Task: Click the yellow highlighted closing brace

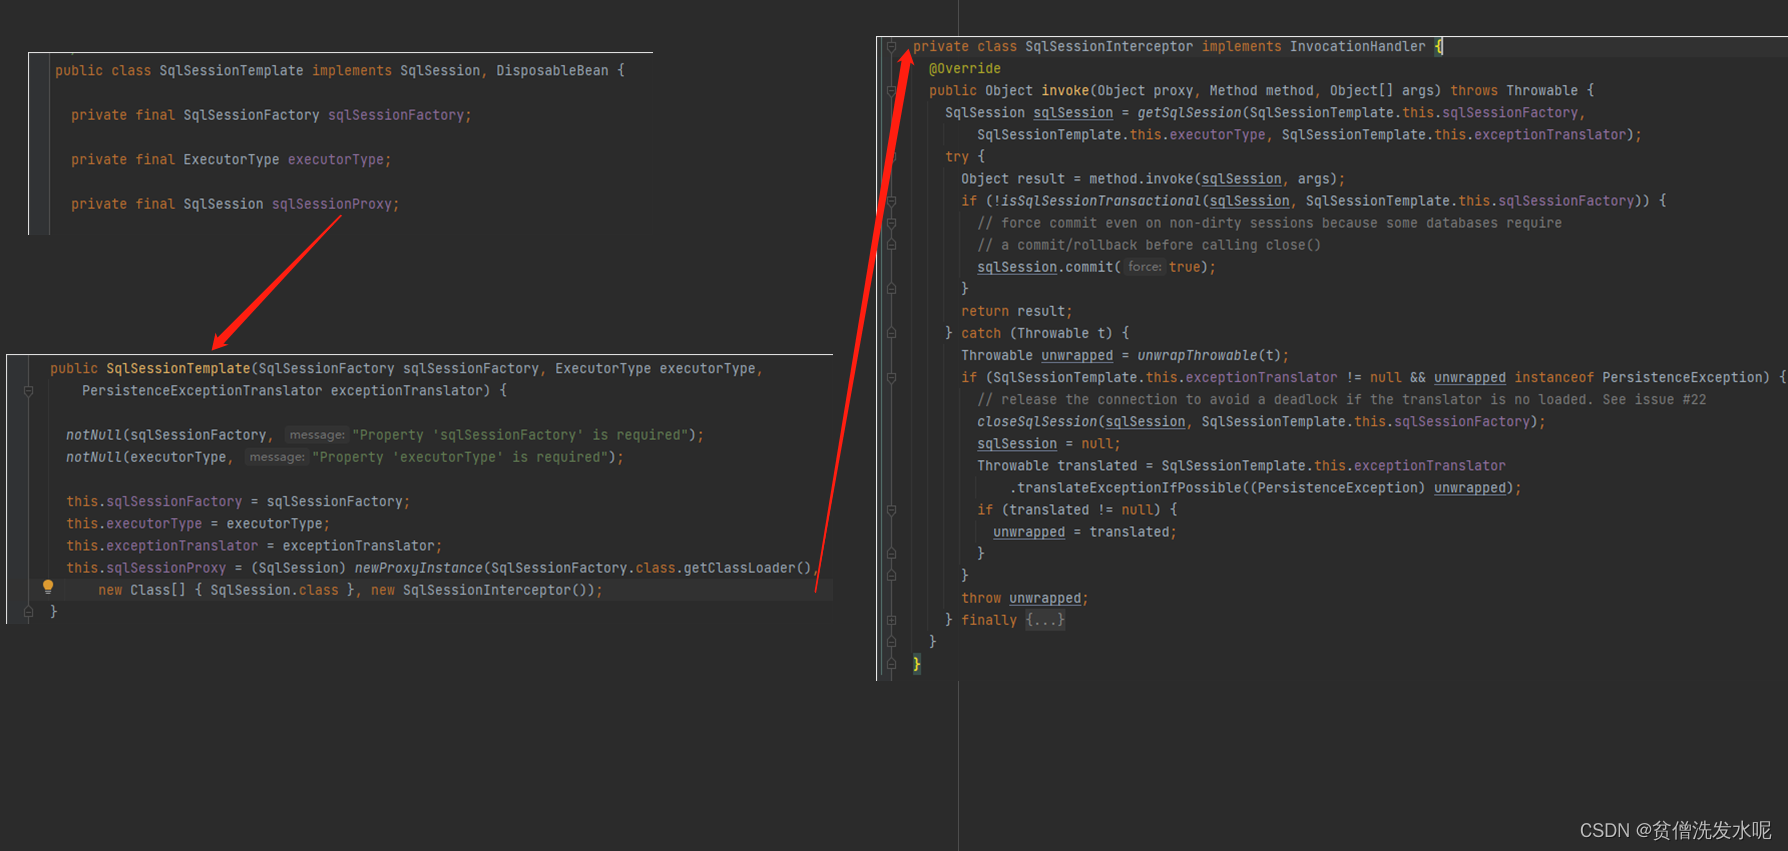Action: pos(916,664)
